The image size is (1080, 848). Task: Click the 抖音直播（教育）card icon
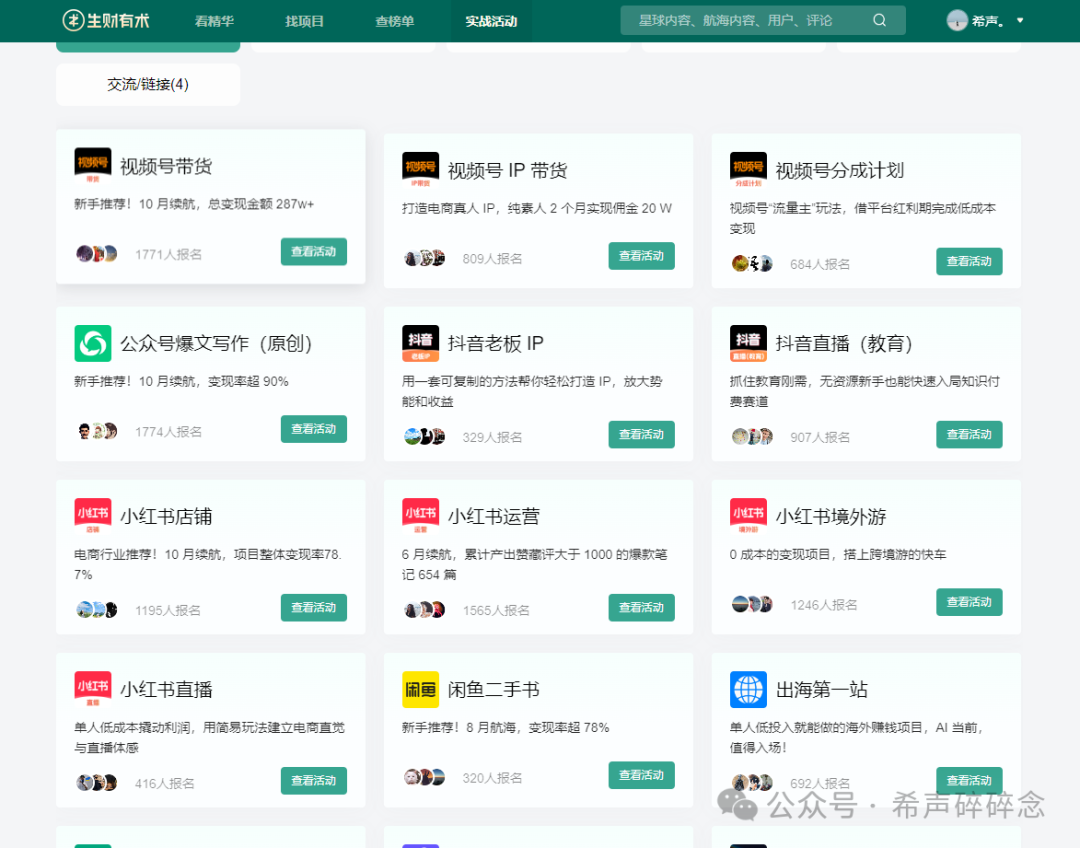[x=749, y=342]
